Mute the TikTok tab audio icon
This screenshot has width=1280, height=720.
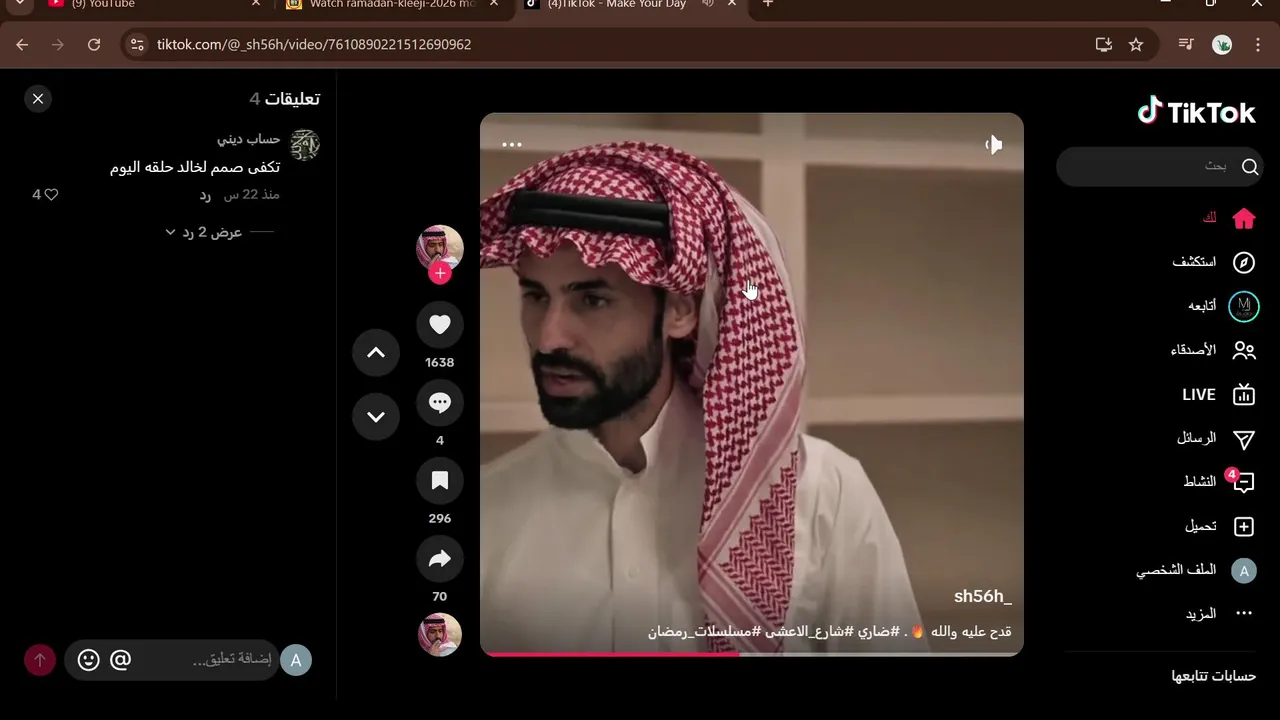(x=707, y=4)
